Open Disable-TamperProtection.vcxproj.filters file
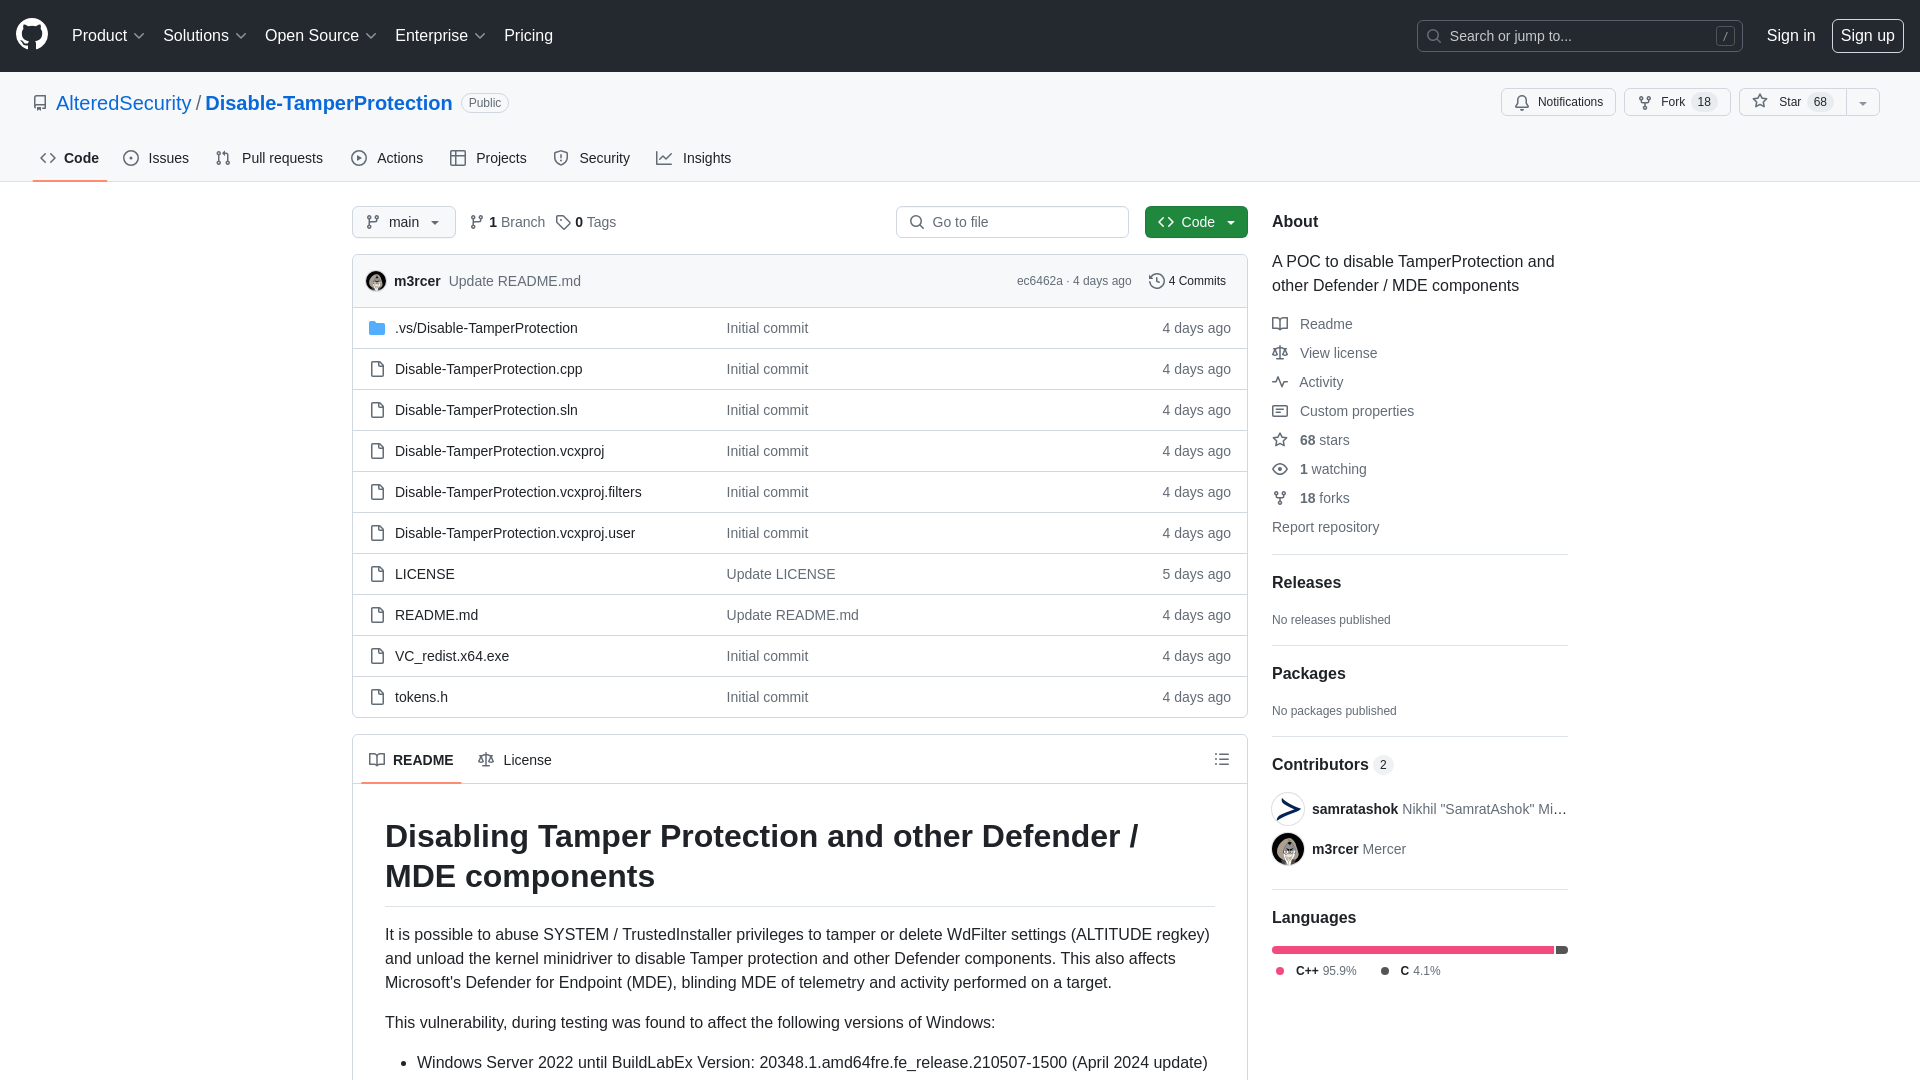Image resolution: width=1920 pixels, height=1080 pixels. [x=518, y=492]
